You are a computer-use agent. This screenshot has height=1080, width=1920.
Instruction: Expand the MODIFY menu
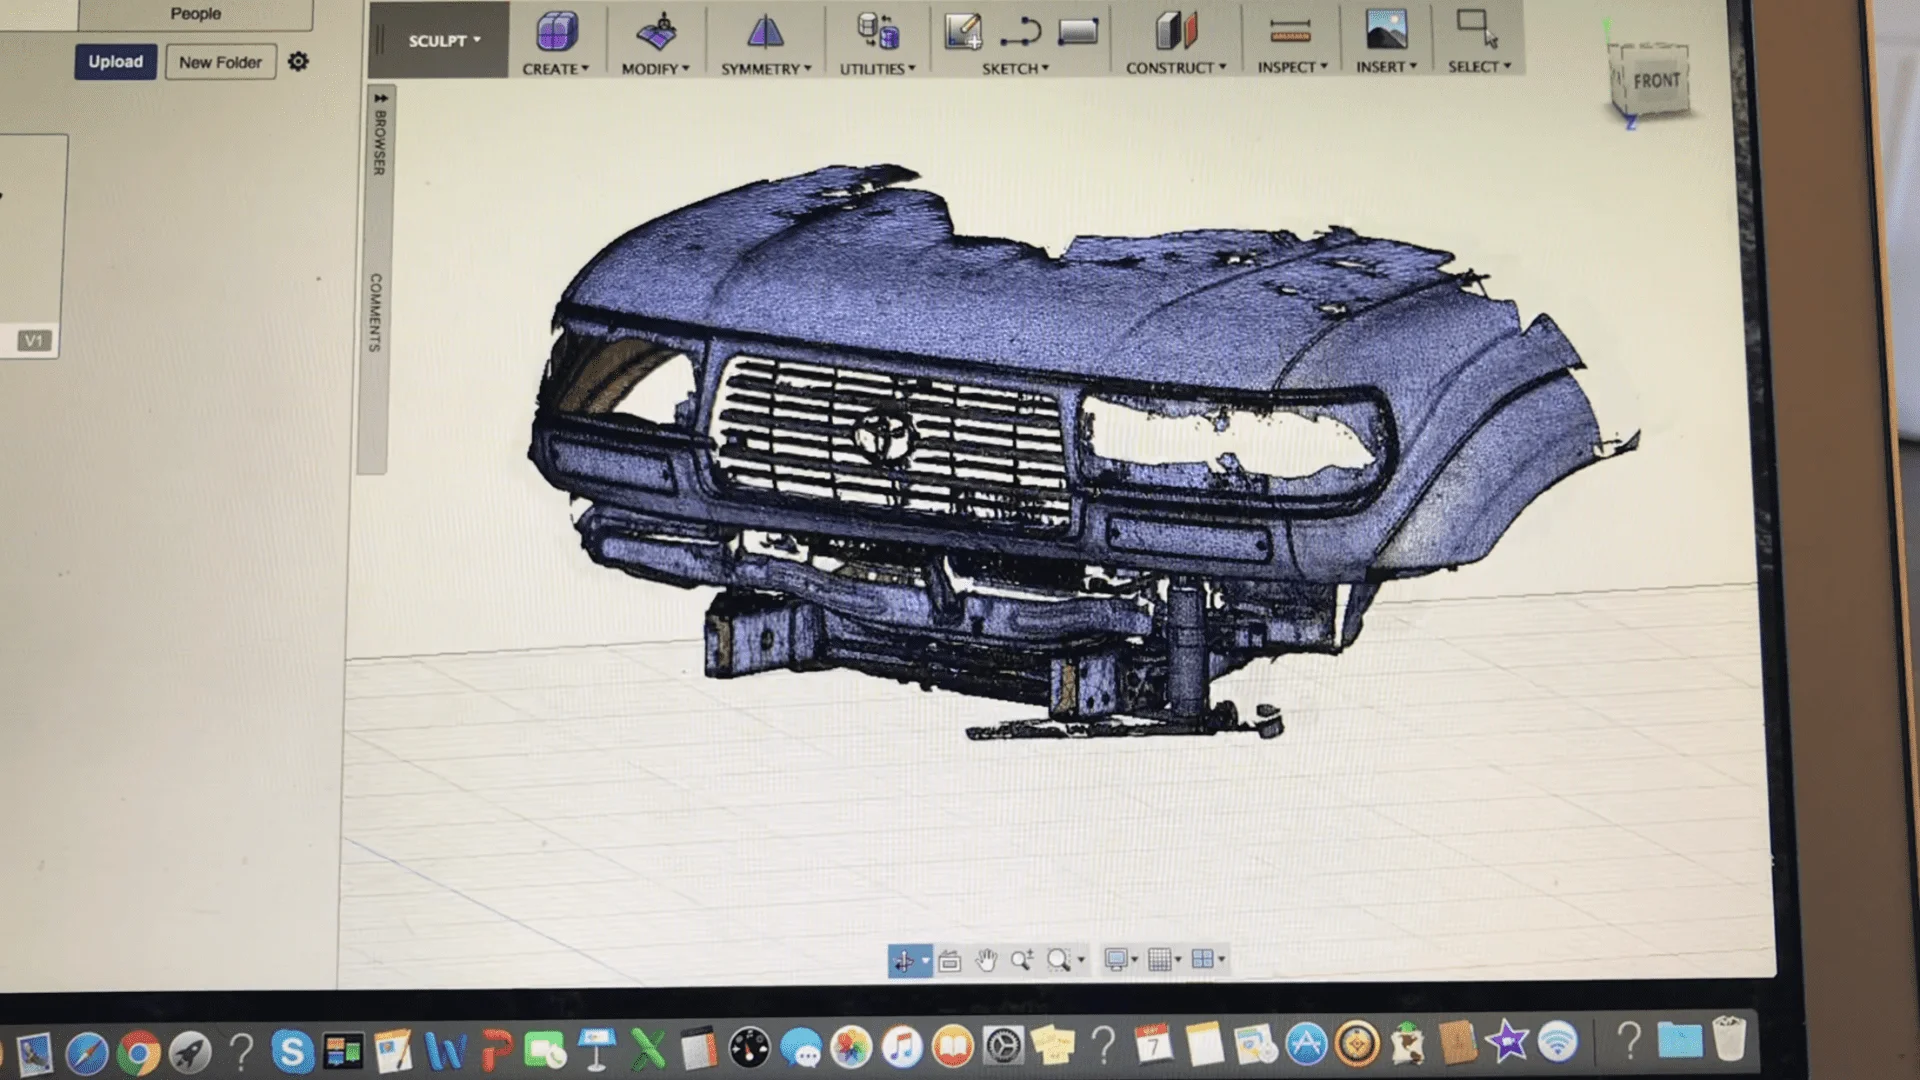click(x=655, y=69)
